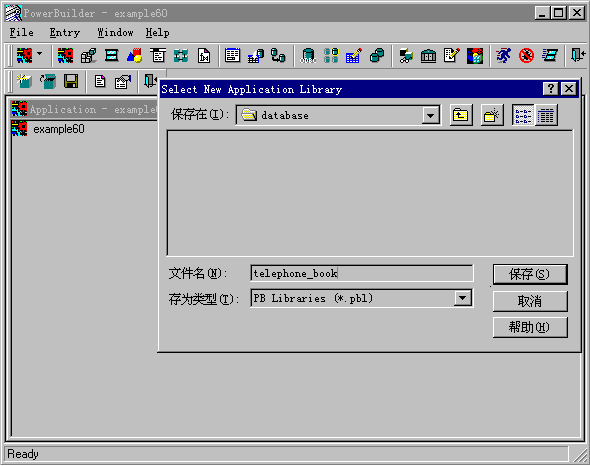Viewport: 590px width, 466px height.
Task: Click the Run application running-man icon
Action: (503, 56)
